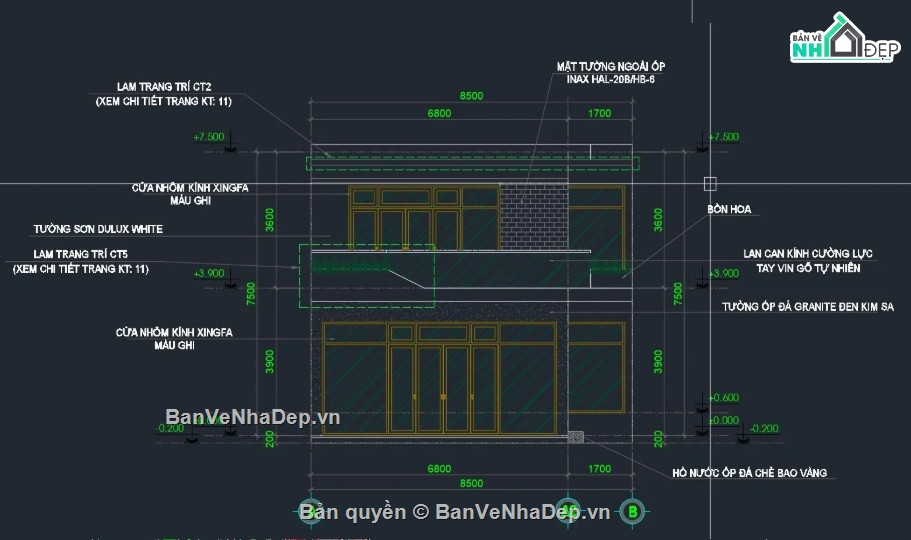Select the XEM CHI TIẾT note under CT2

(x=164, y=101)
